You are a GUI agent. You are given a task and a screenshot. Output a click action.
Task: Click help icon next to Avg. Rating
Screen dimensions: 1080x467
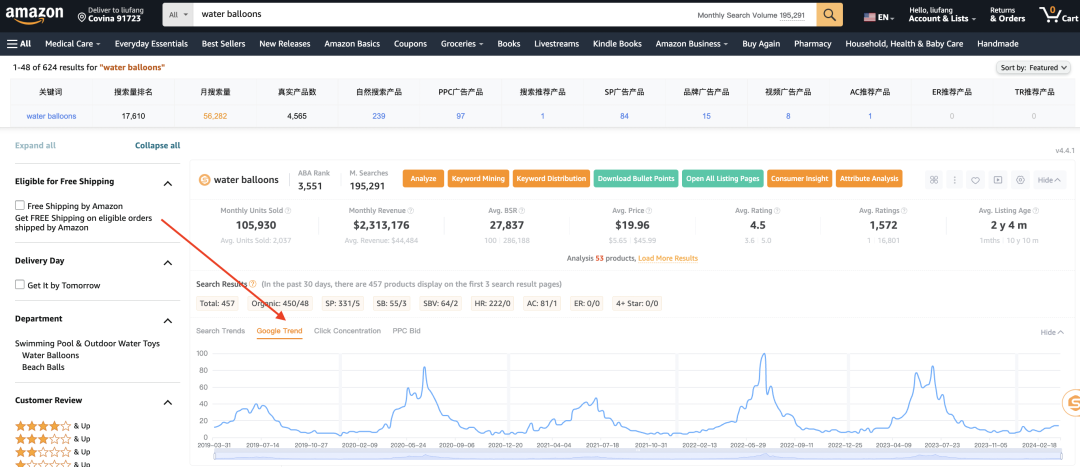click(x=776, y=211)
